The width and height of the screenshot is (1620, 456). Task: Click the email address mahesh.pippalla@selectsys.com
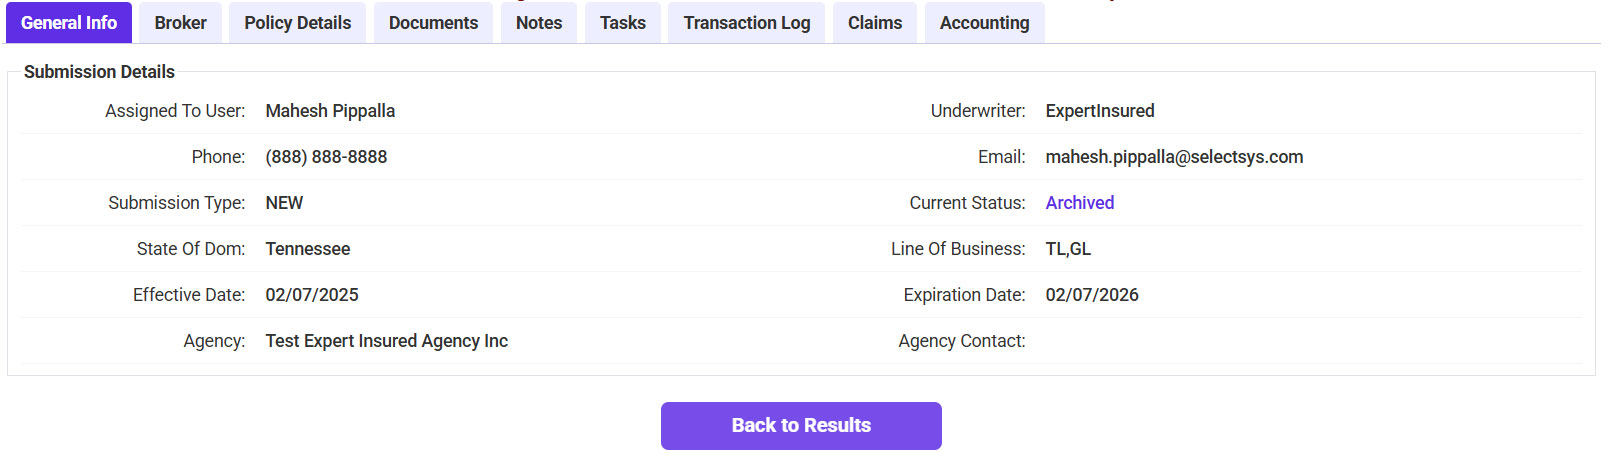pyautogui.click(x=1174, y=157)
